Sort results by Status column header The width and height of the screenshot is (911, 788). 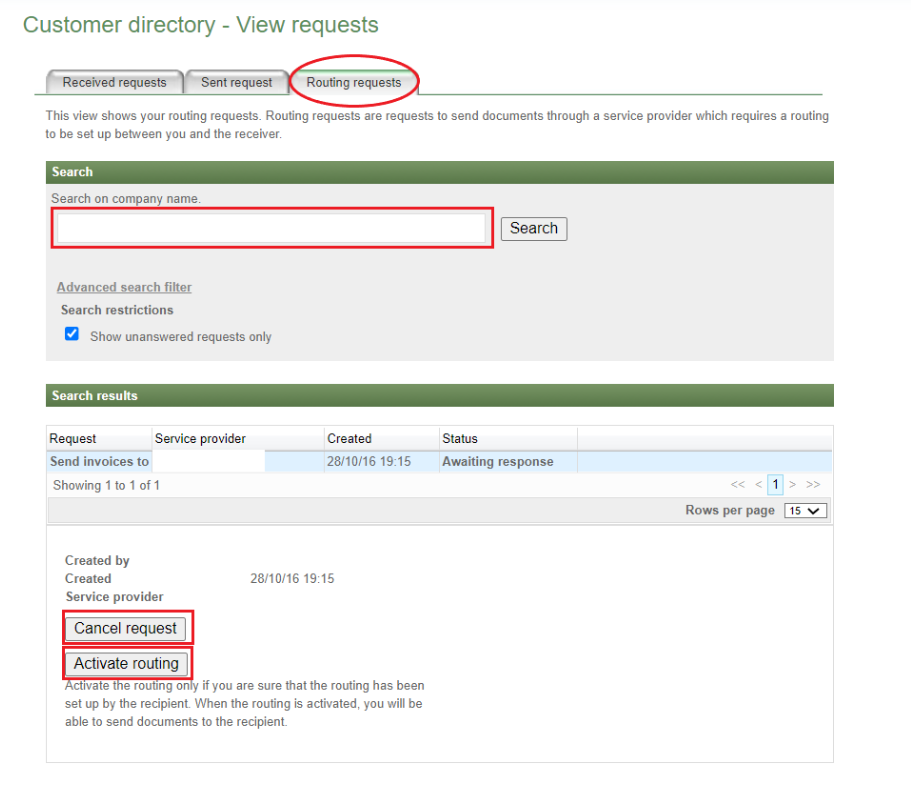pos(460,438)
